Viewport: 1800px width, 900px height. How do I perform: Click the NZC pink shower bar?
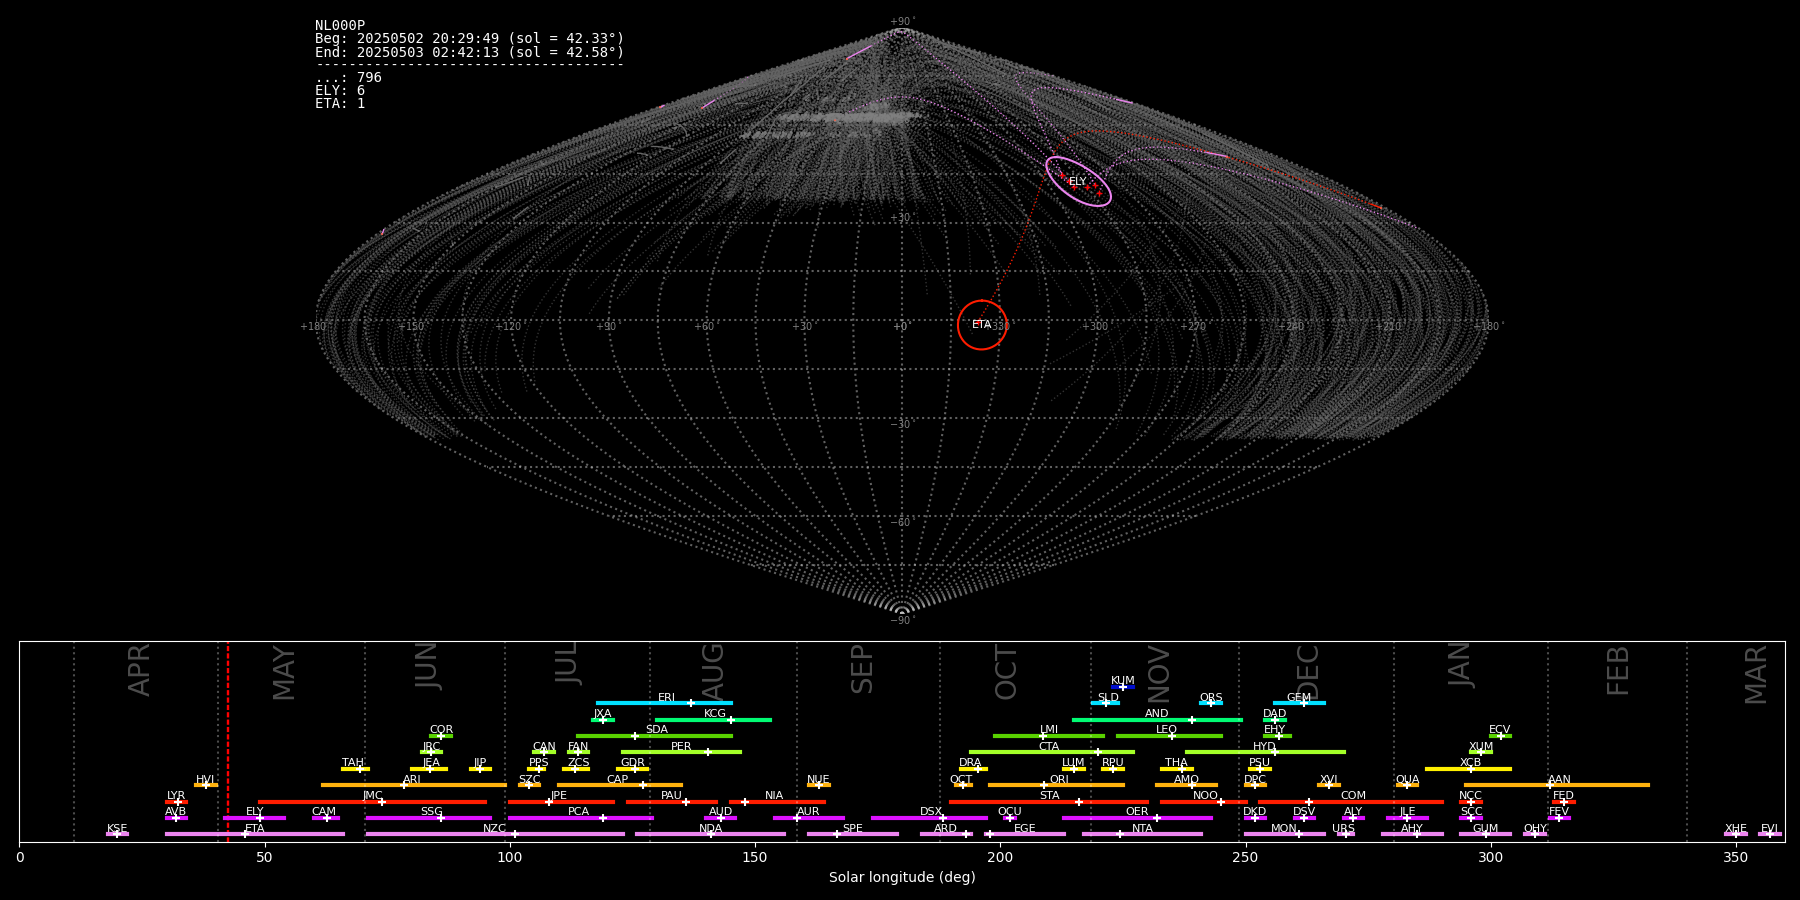[x=495, y=834]
